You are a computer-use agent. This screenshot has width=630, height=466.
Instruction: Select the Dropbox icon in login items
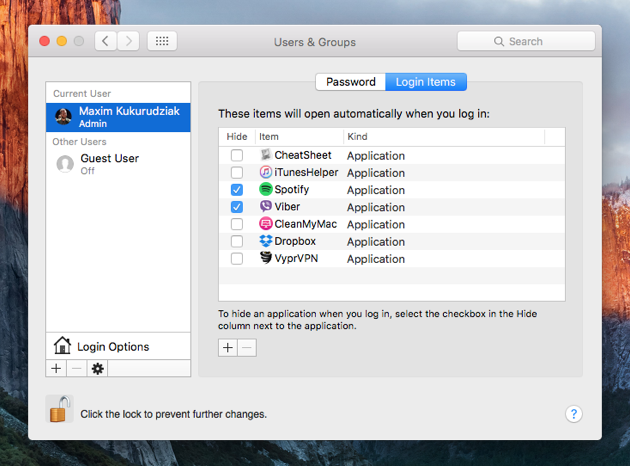click(x=266, y=241)
